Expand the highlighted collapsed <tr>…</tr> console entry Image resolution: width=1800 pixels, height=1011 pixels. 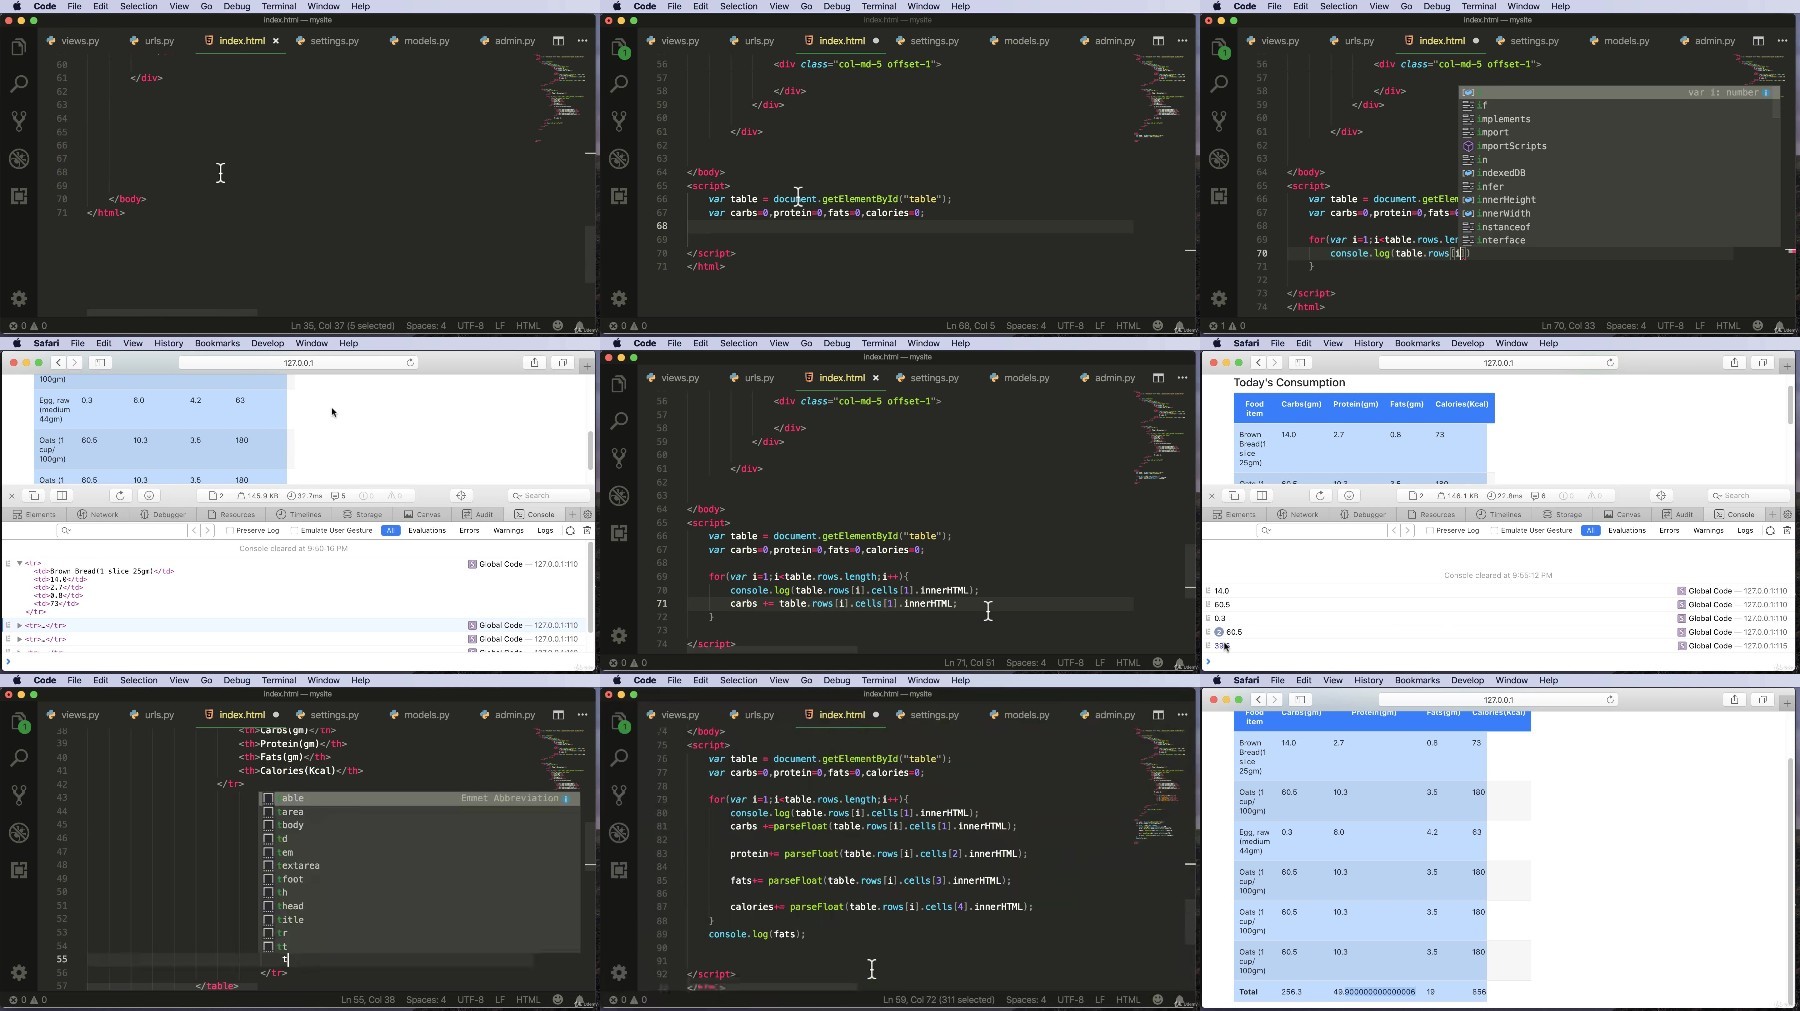[19, 625]
